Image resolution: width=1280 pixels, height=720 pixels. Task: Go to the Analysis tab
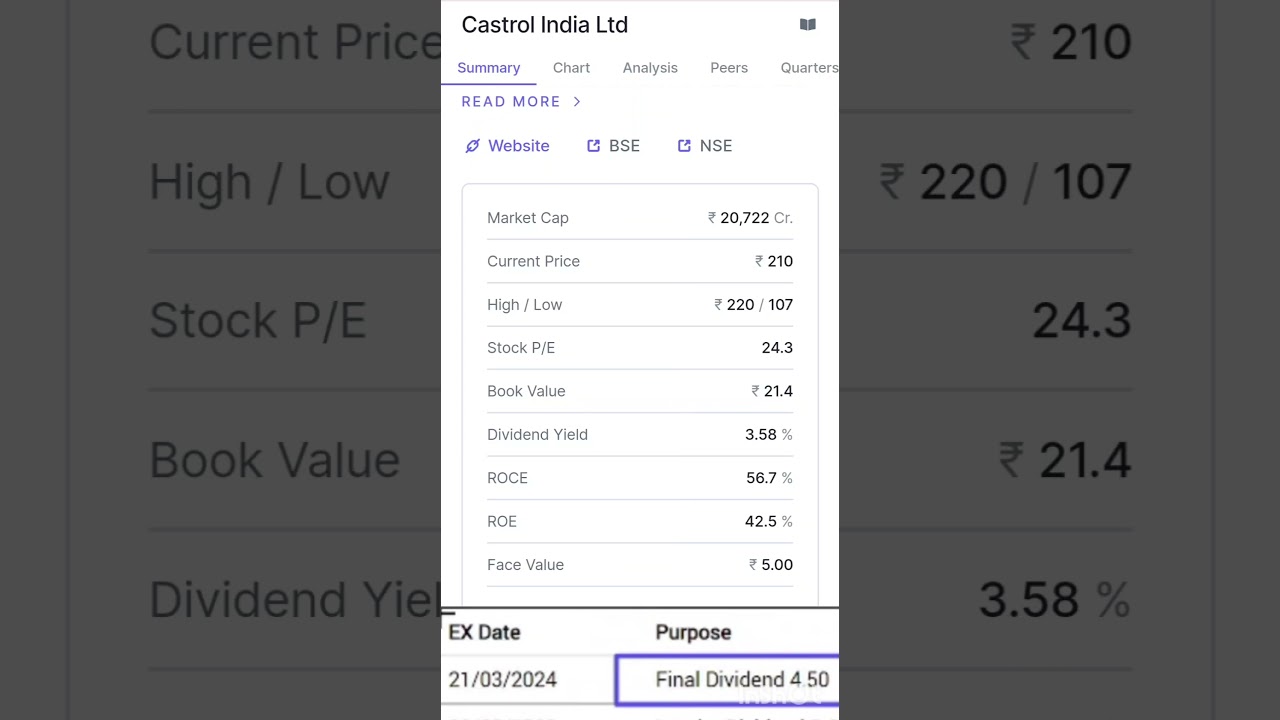point(650,68)
